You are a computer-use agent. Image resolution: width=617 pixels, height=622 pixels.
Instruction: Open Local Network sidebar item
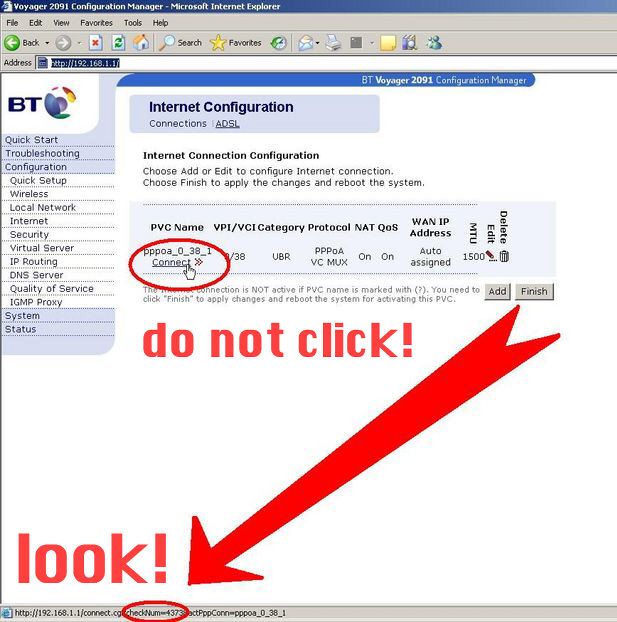coord(42,207)
